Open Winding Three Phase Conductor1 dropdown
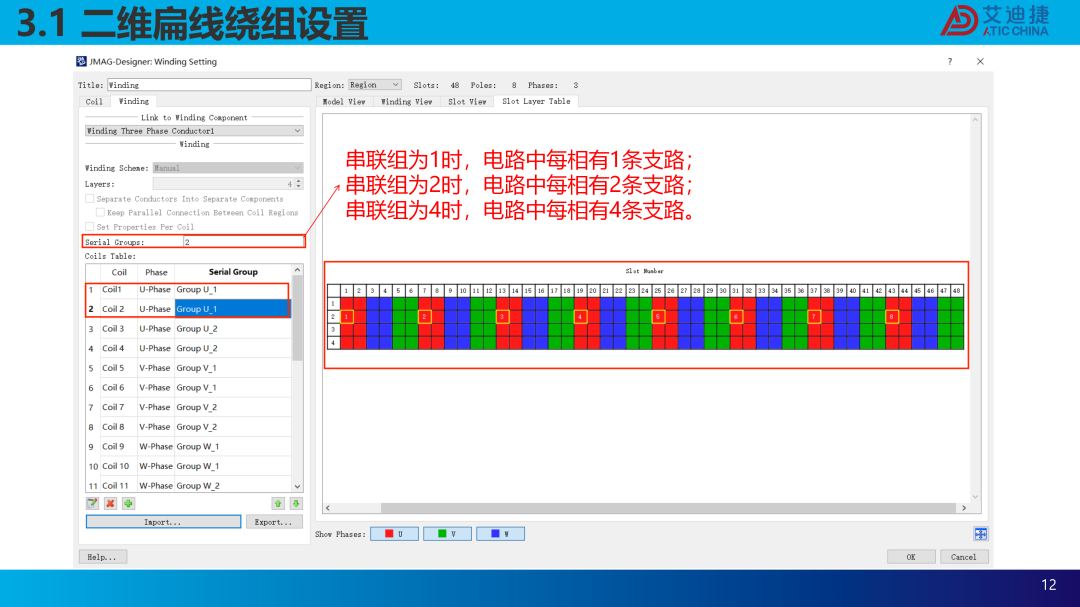Screen dimensions: 1080x607 (194, 131)
